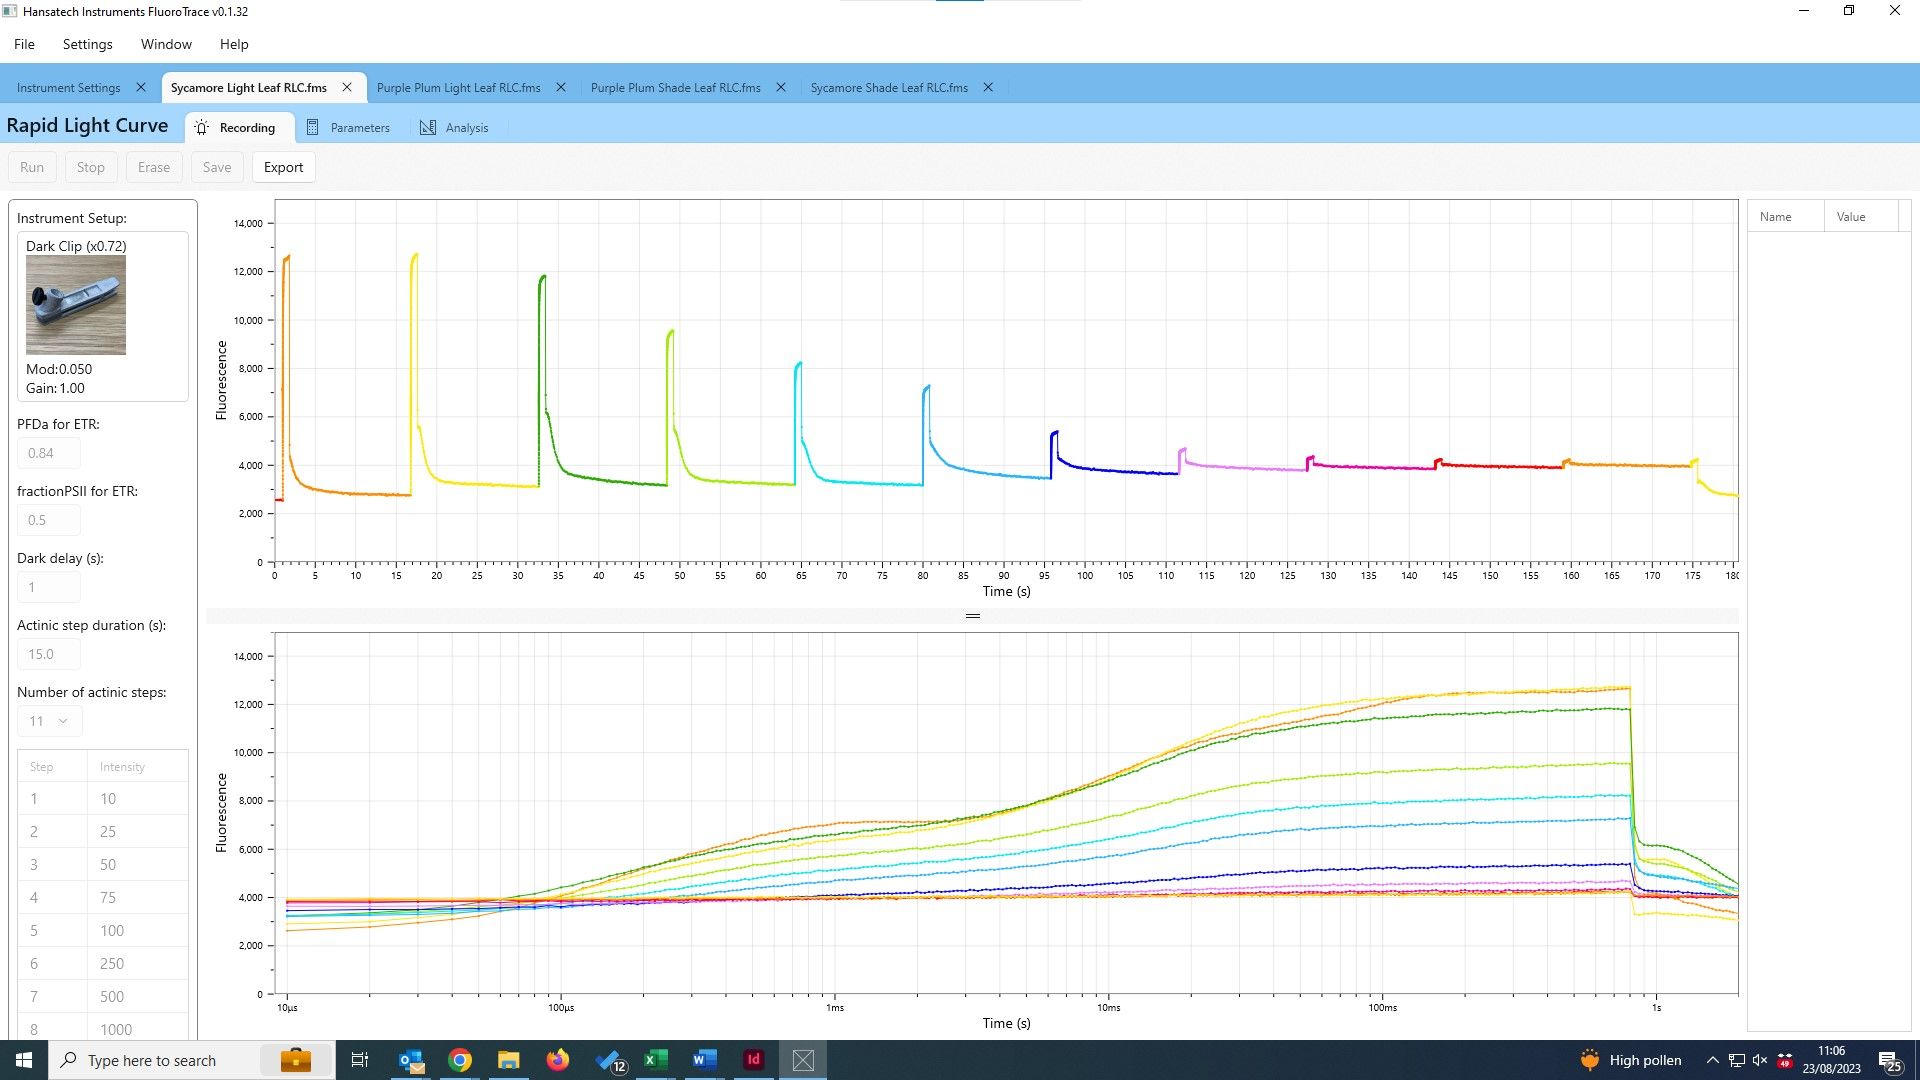Click the Dark Clip instrument thumbnail
Viewport: 1920px width, 1080px height.
pos(76,305)
